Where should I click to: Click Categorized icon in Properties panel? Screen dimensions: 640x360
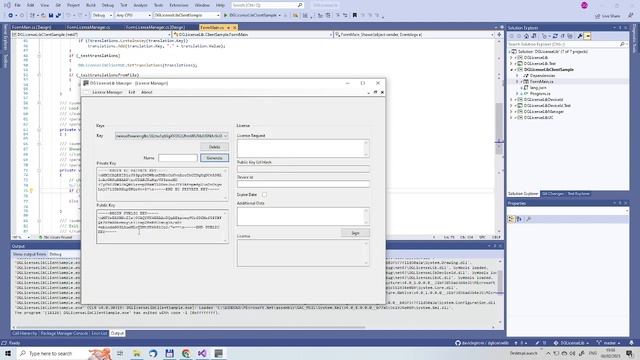(511, 219)
